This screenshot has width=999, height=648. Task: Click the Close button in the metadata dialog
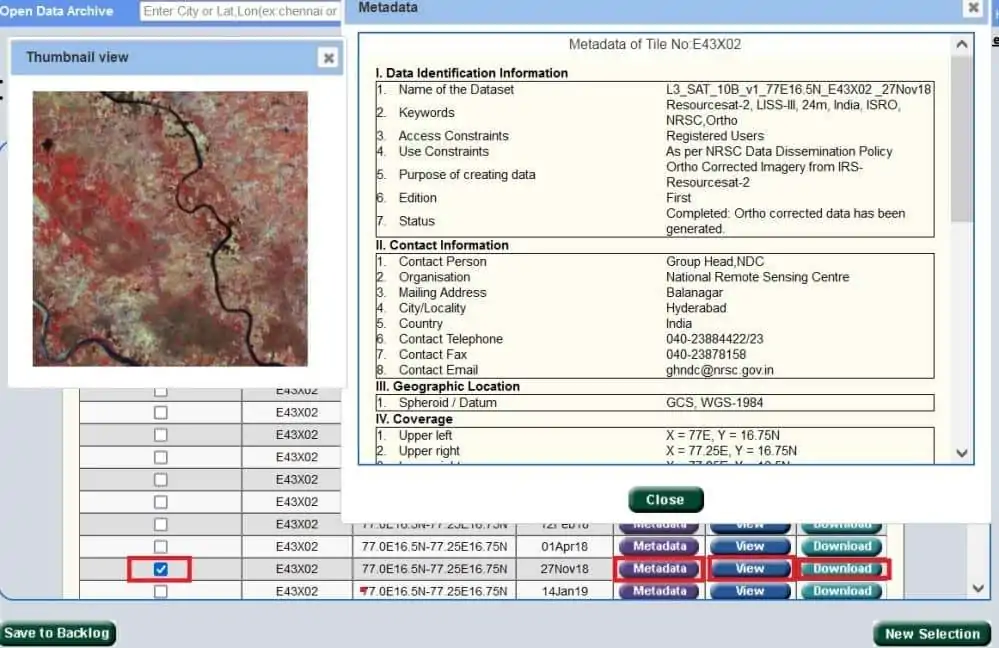pyautogui.click(x=665, y=499)
